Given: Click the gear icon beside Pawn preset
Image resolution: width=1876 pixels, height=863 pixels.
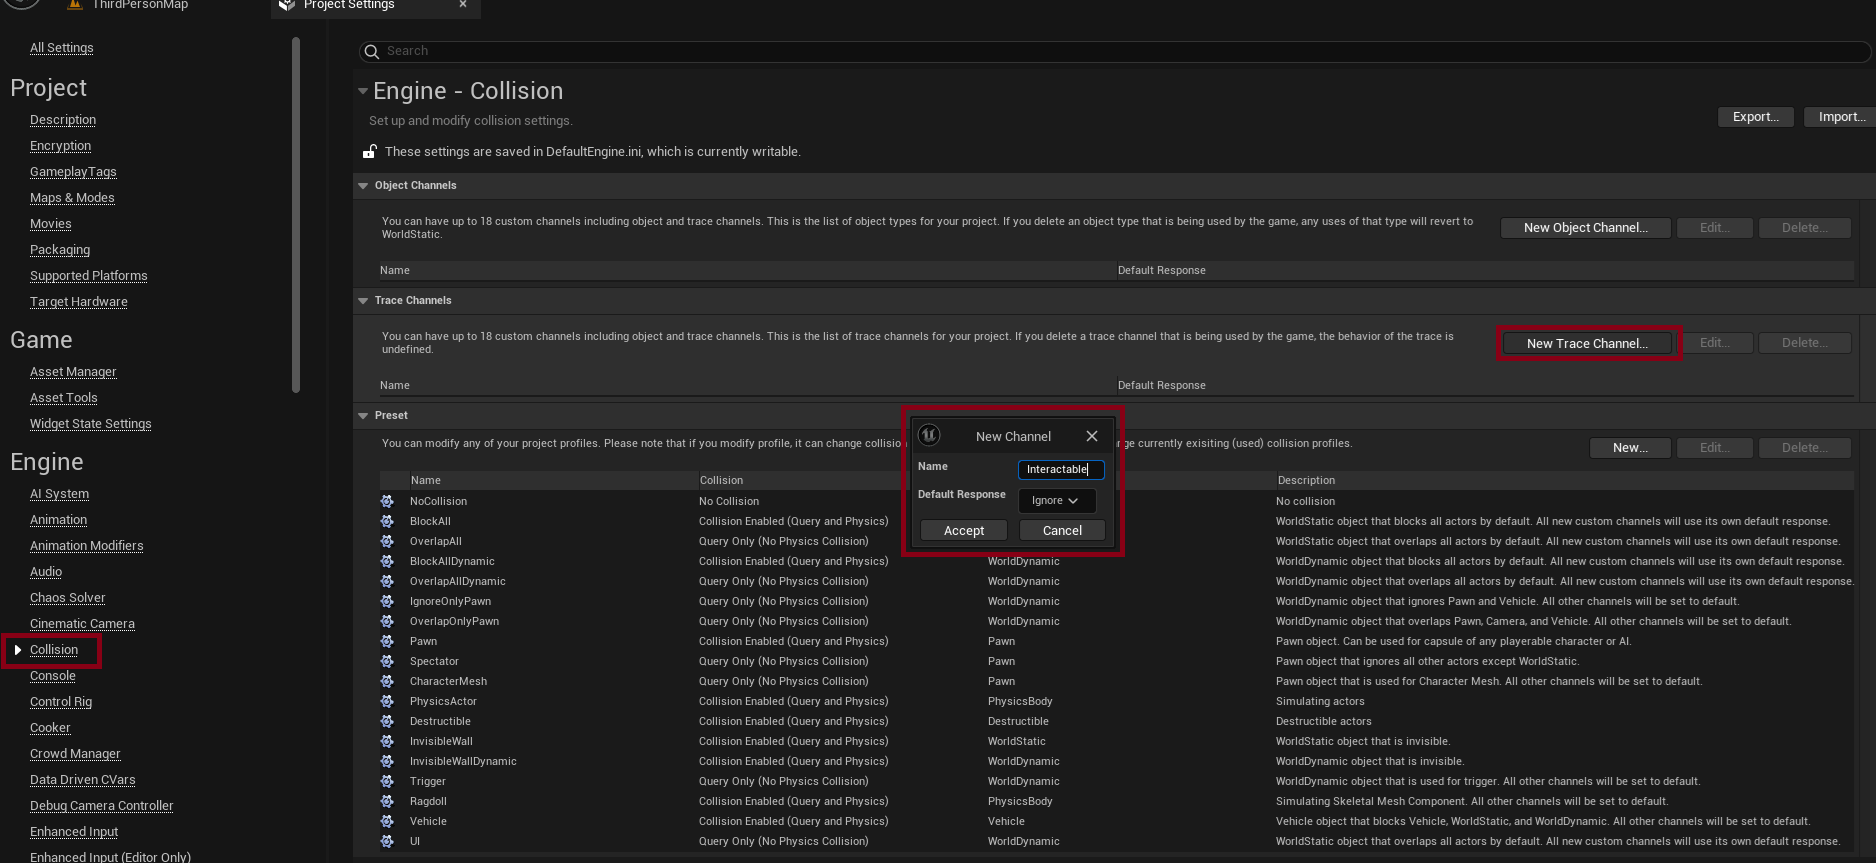Looking at the screenshot, I should tap(387, 641).
